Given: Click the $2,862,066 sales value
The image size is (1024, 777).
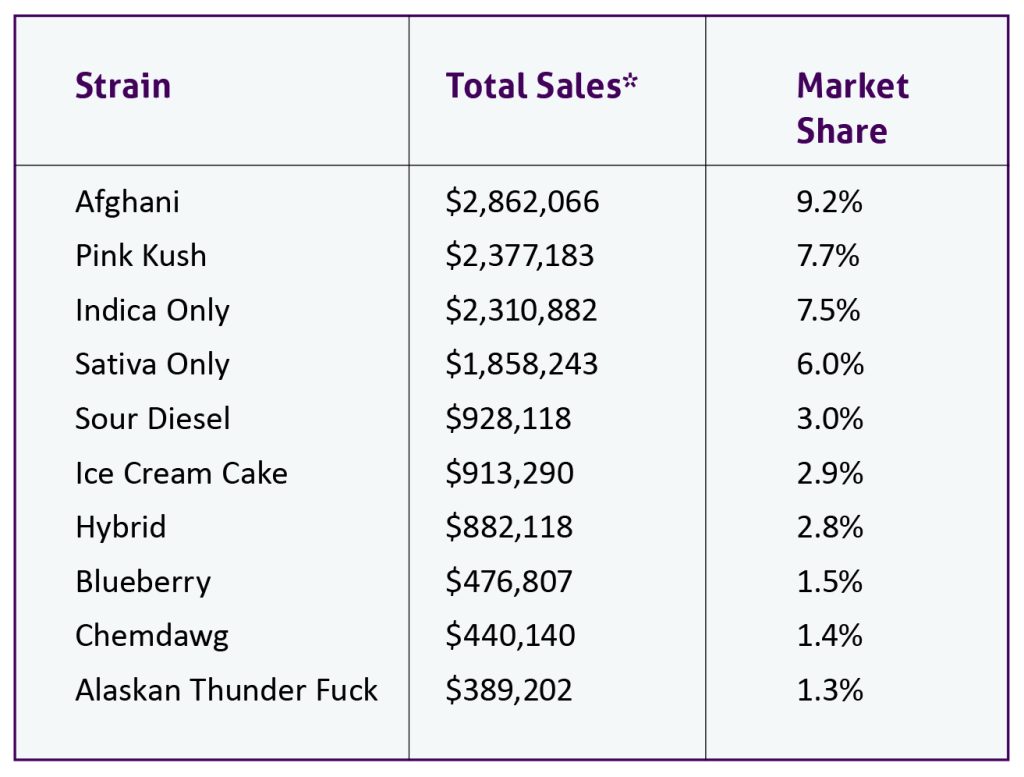Looking at the screenshot, I should (522, 202).
